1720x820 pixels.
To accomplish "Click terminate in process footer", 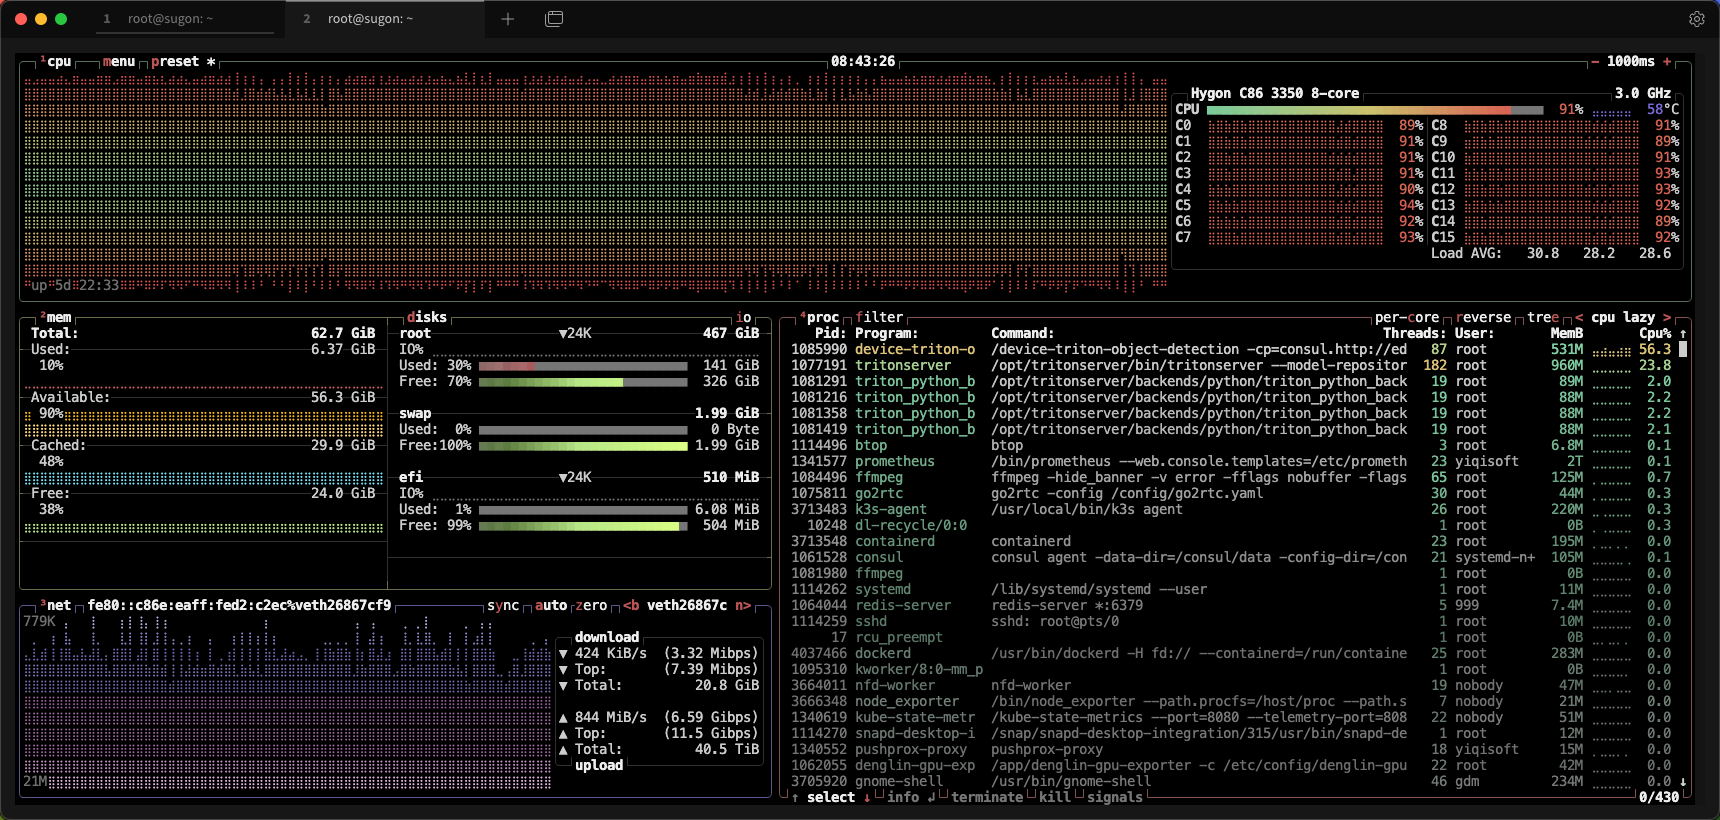I will pos(987,797).
